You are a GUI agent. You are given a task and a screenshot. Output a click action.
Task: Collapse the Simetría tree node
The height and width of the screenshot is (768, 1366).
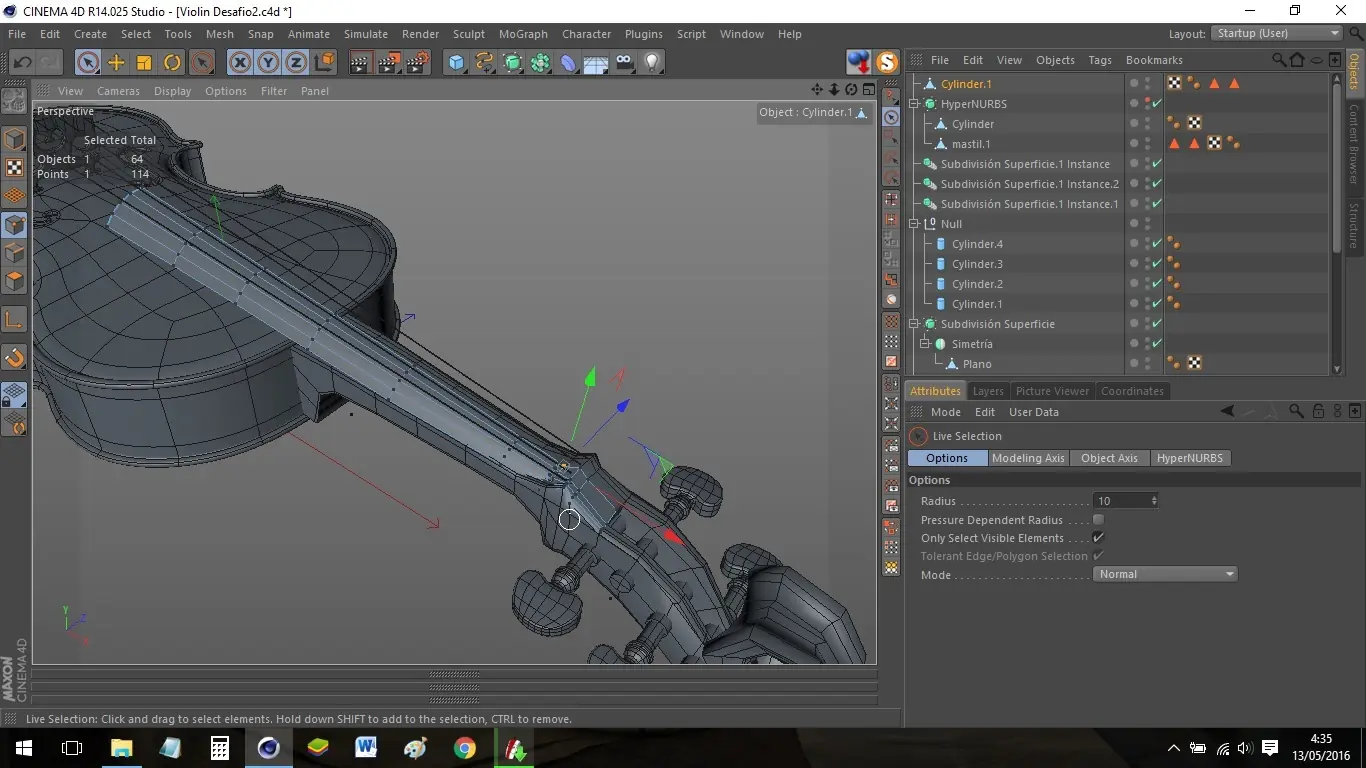tap(926, 344)
